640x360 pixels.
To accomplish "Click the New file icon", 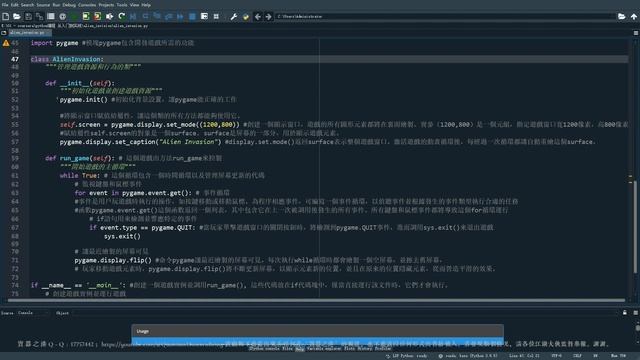I will coord(6,16).
